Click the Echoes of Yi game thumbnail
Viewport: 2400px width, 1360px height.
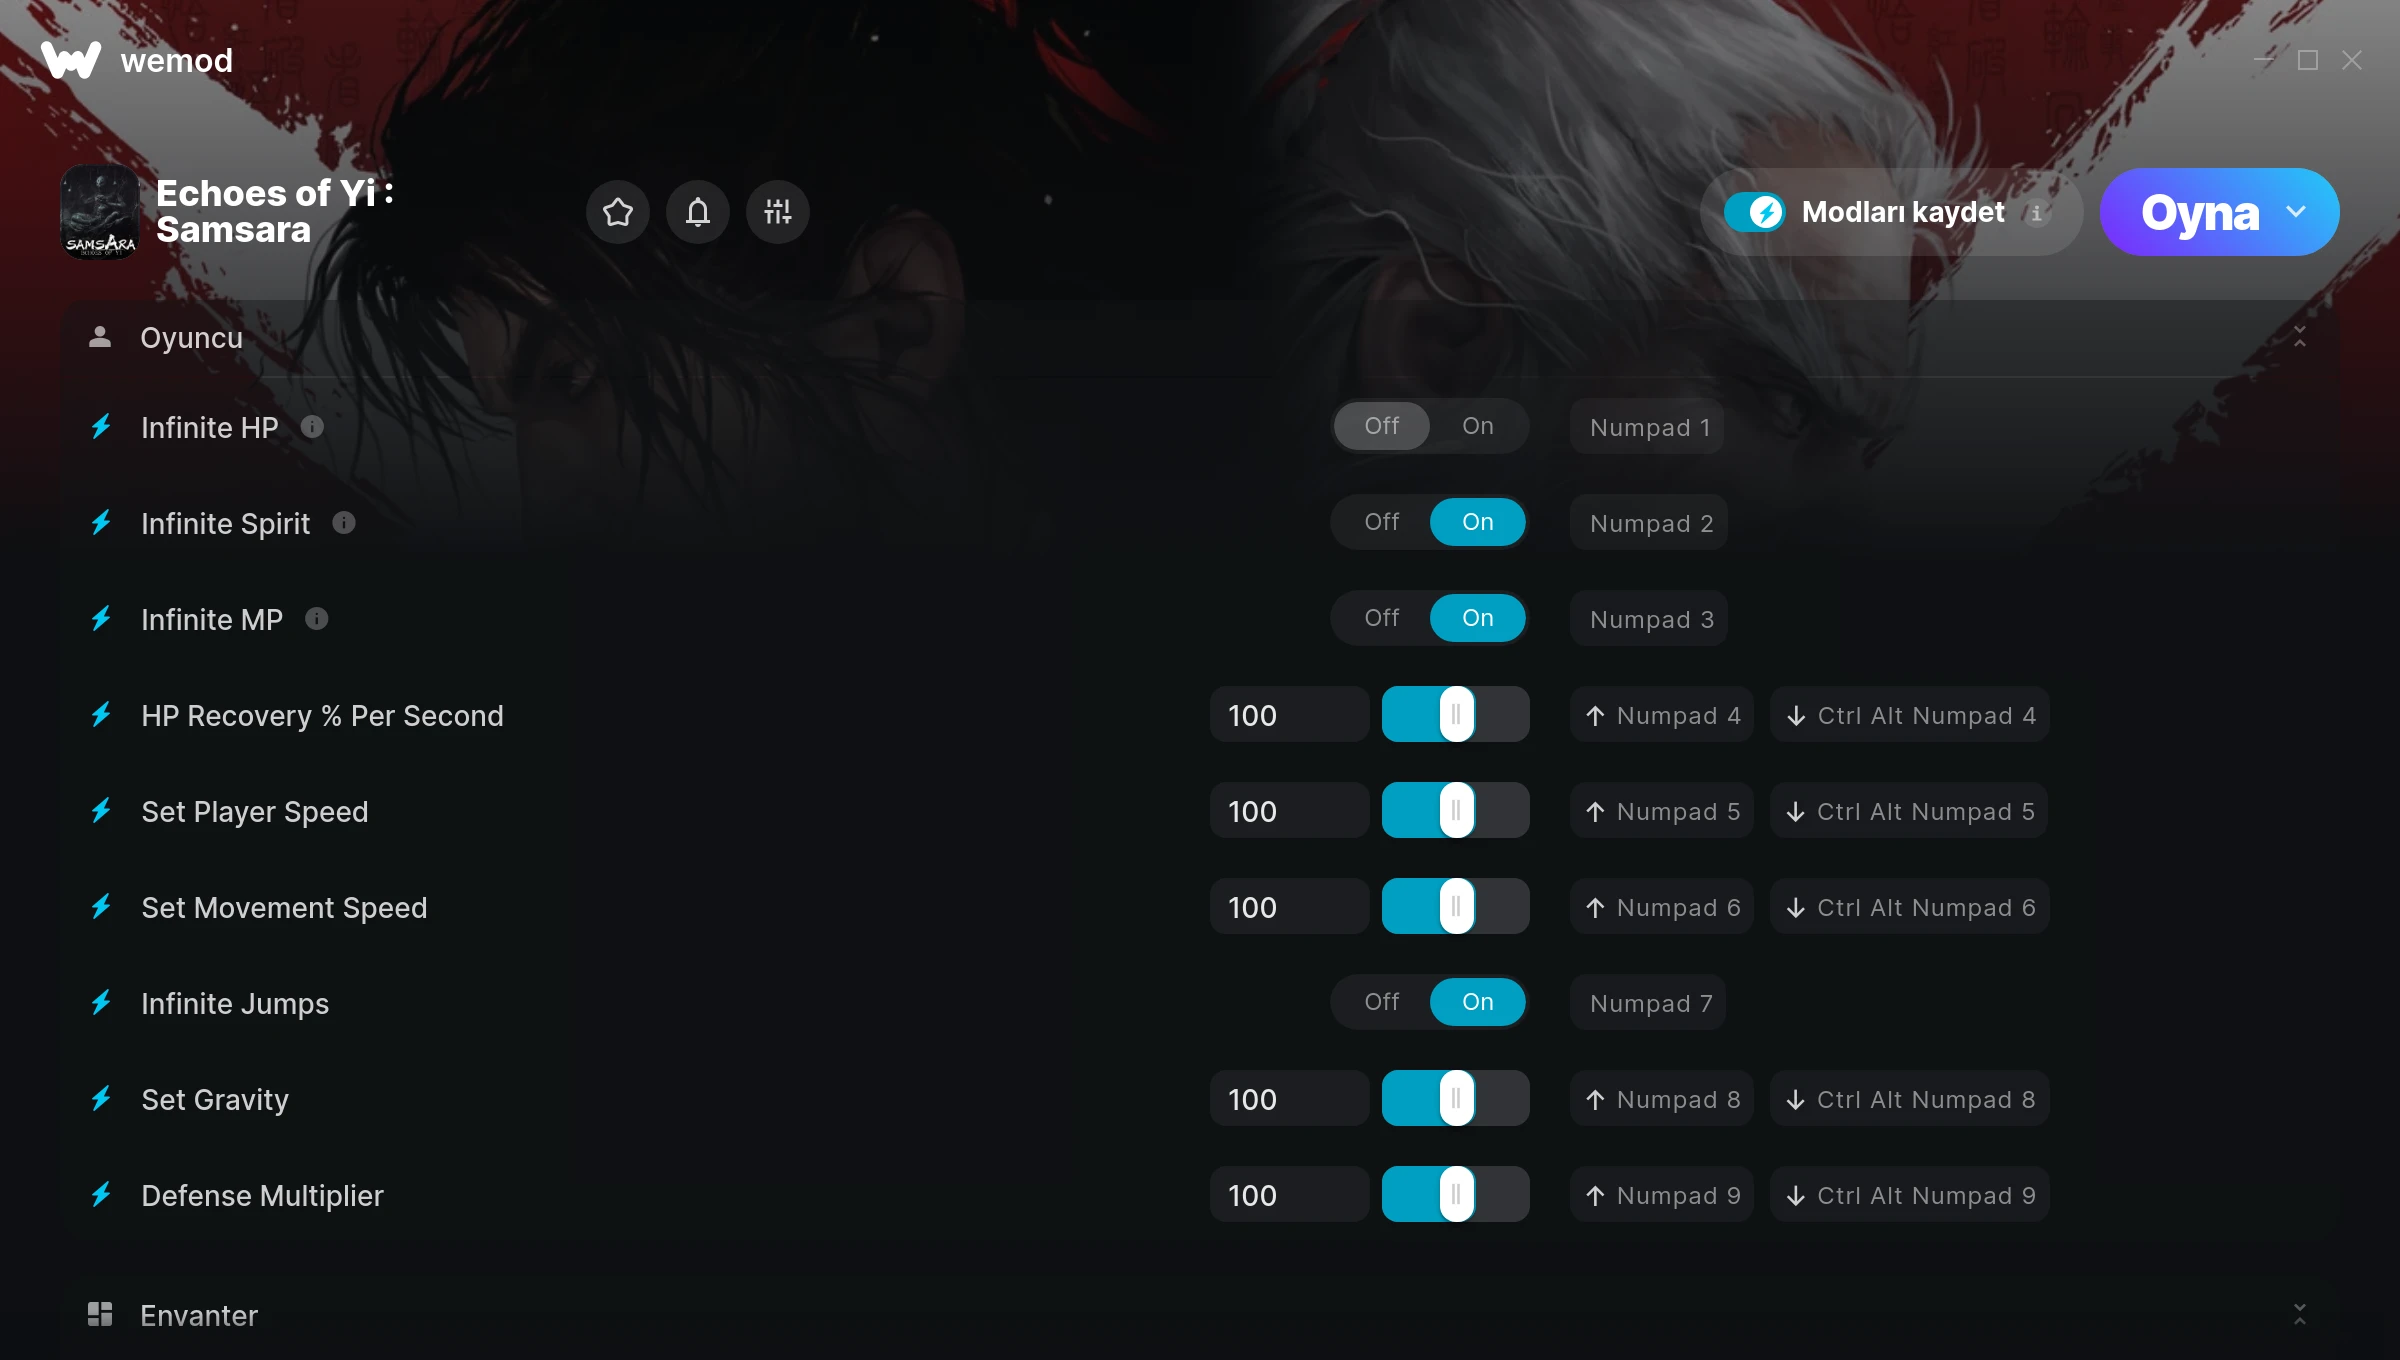100,212
